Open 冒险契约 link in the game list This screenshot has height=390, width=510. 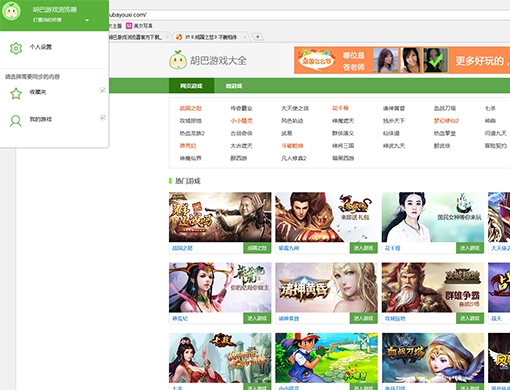496,146
